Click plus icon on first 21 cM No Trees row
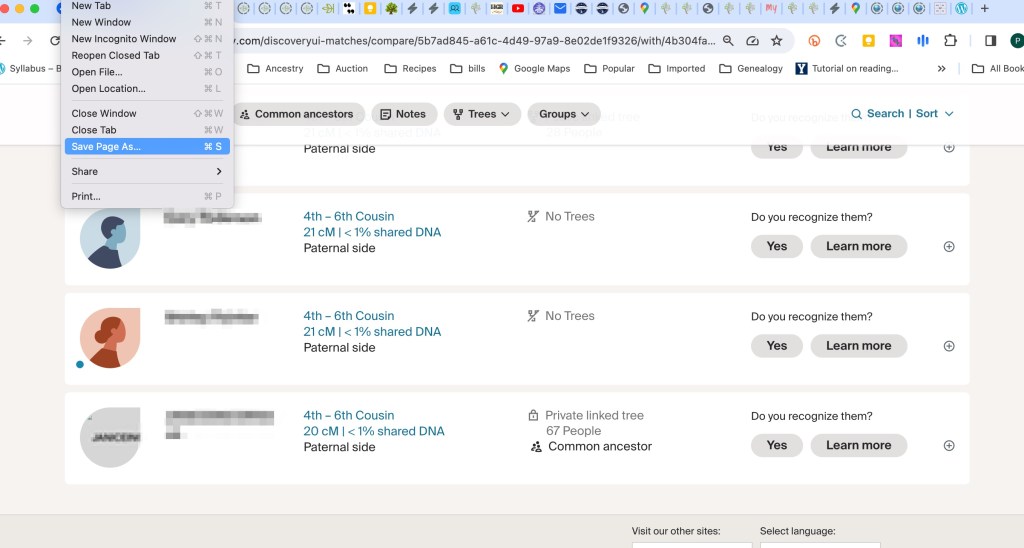Image resolution: width=1024 pixels, height=548 pixels. pyautogui.click(x=949, y=247)
